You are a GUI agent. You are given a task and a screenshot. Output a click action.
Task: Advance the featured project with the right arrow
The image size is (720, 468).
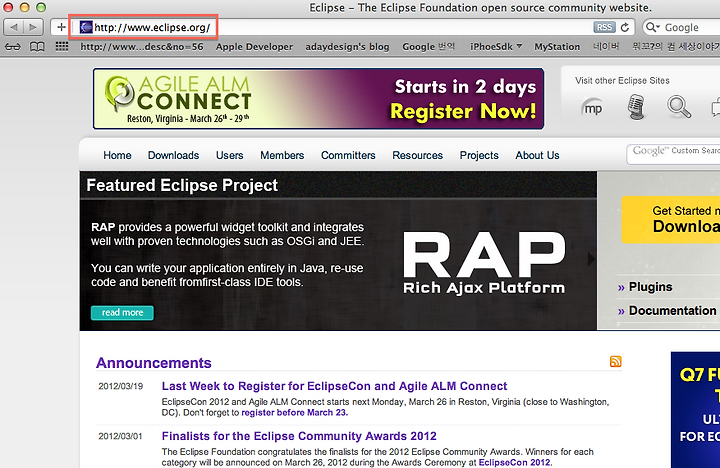pos(591,259)
